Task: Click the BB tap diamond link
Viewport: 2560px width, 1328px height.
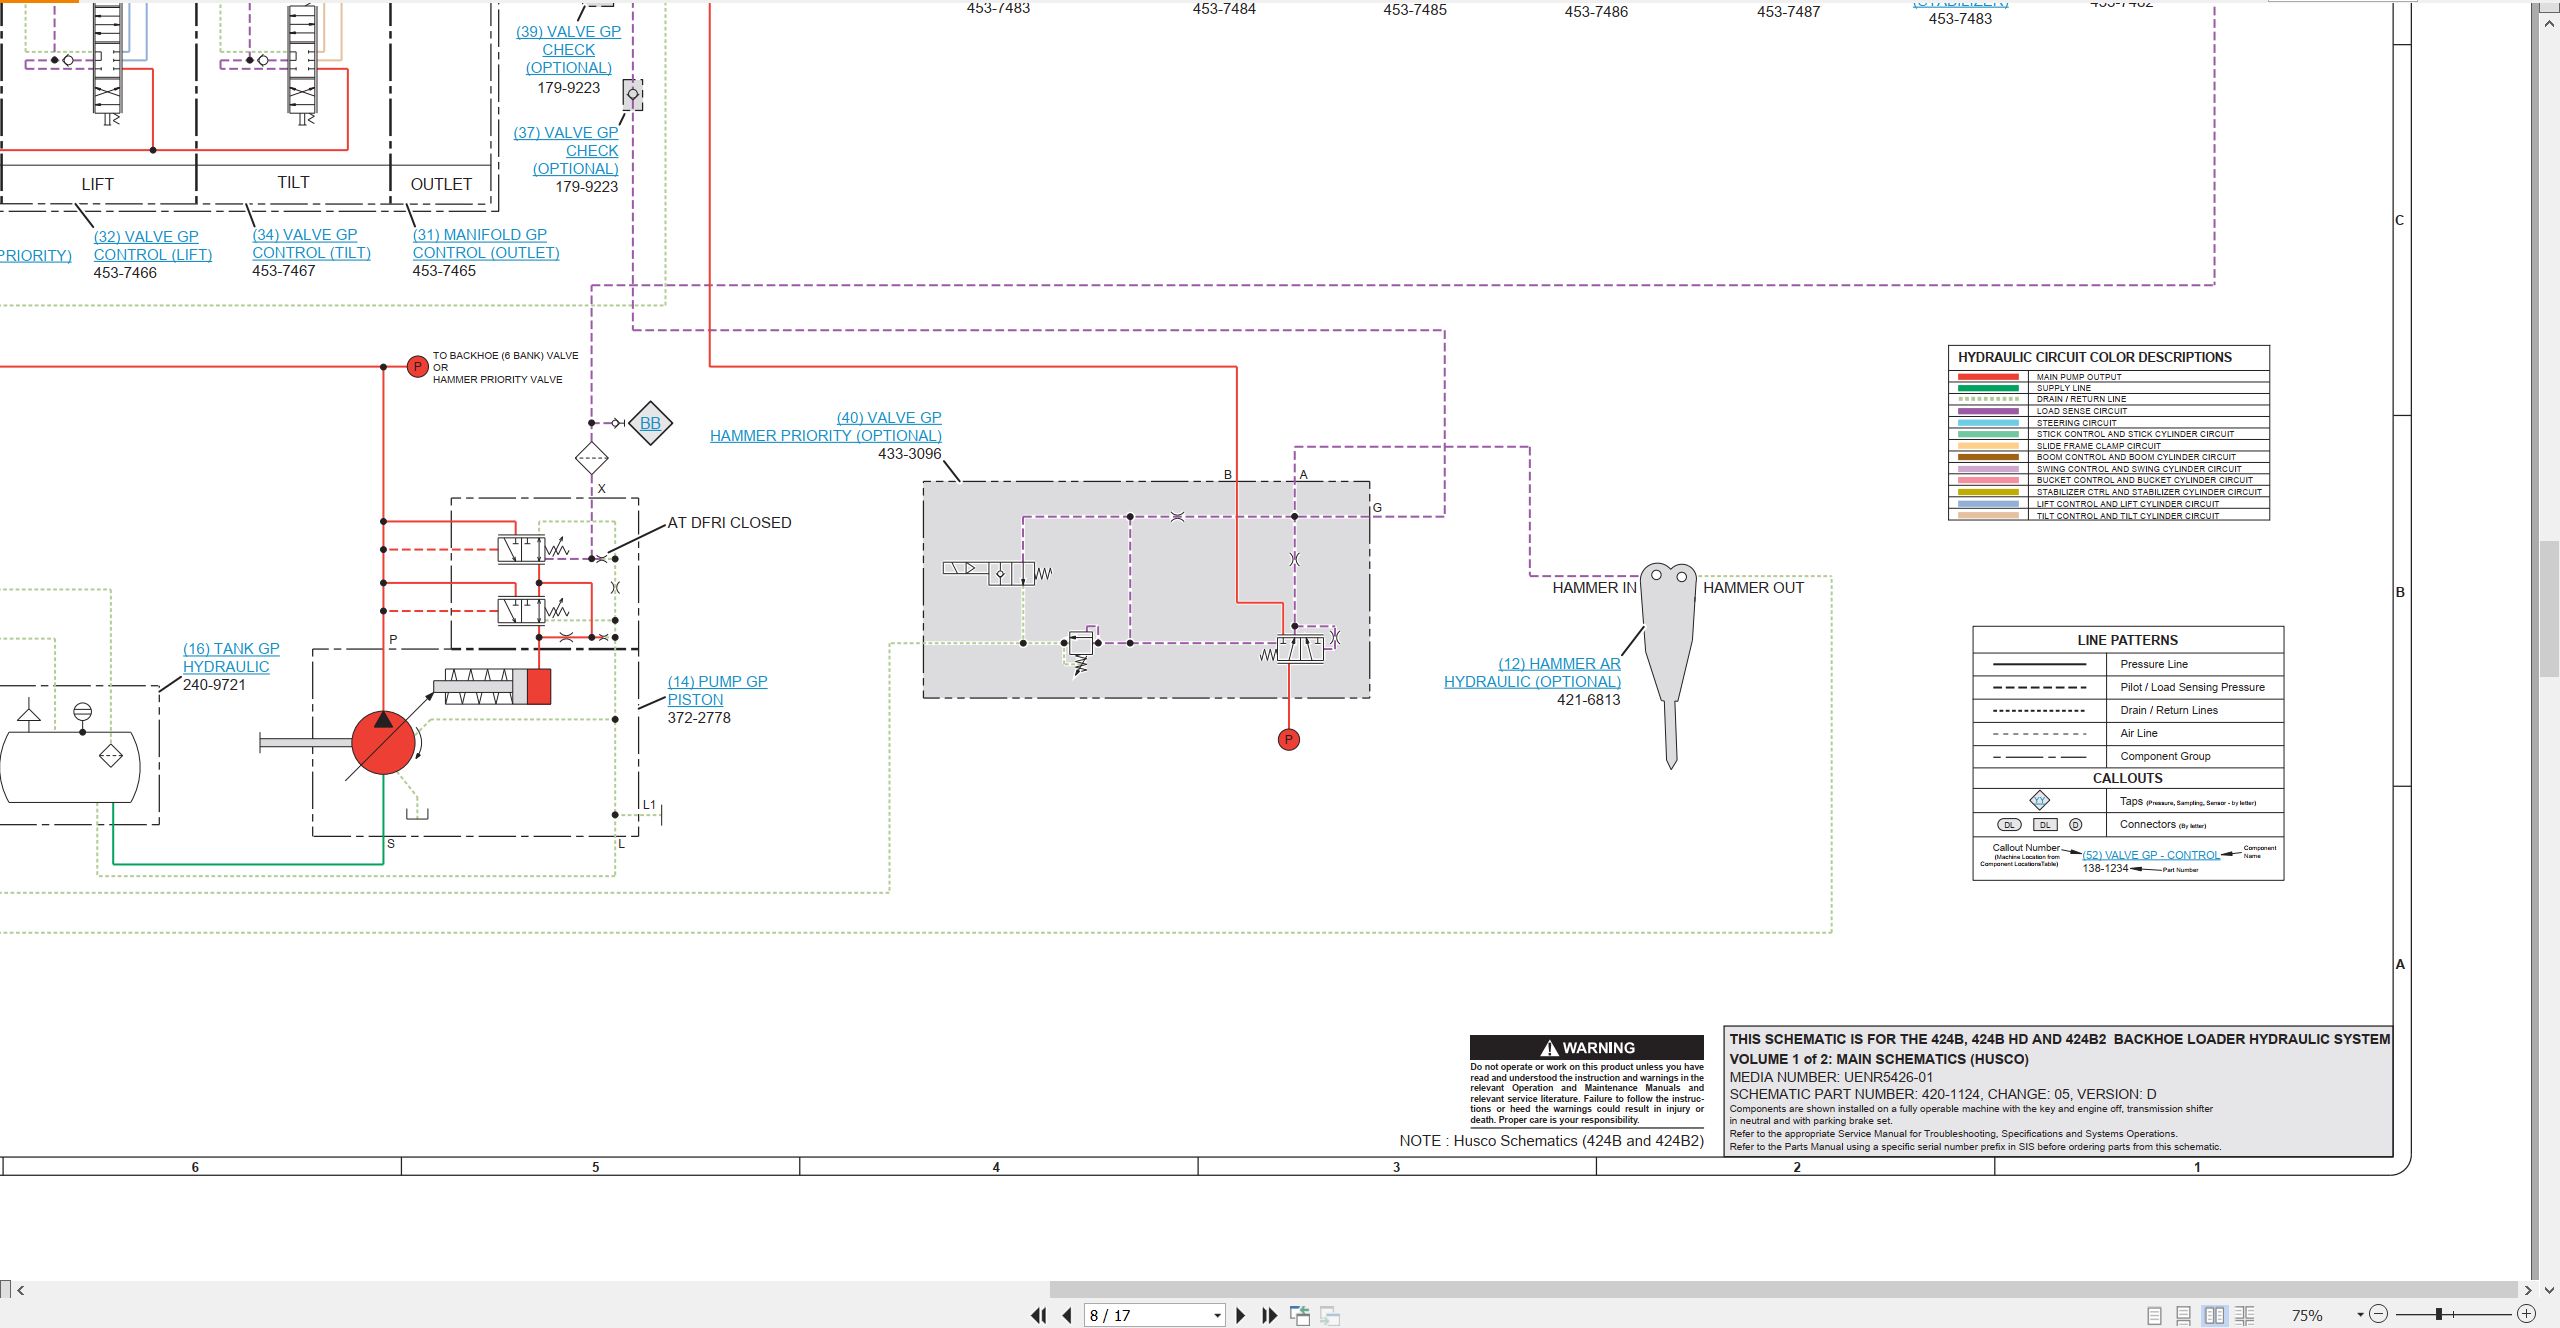Action: pyautogui.click(x=650, y=423)
